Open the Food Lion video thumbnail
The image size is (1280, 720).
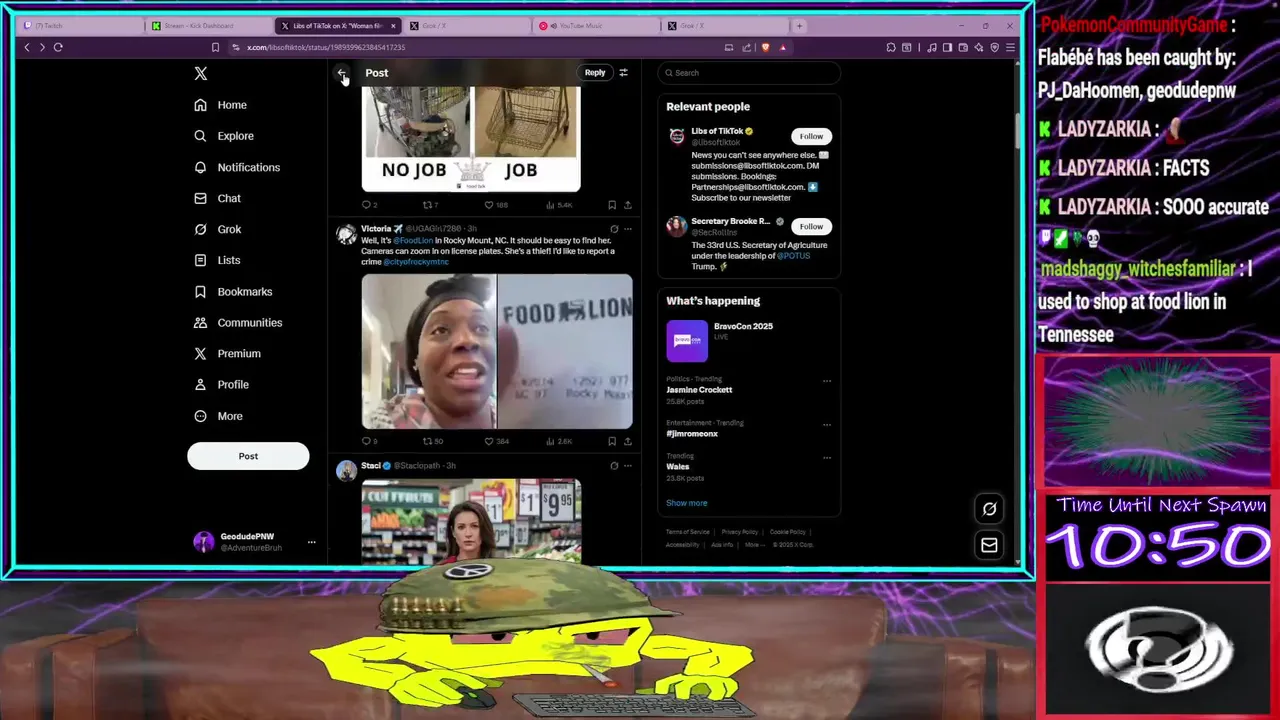coord(497,351)
